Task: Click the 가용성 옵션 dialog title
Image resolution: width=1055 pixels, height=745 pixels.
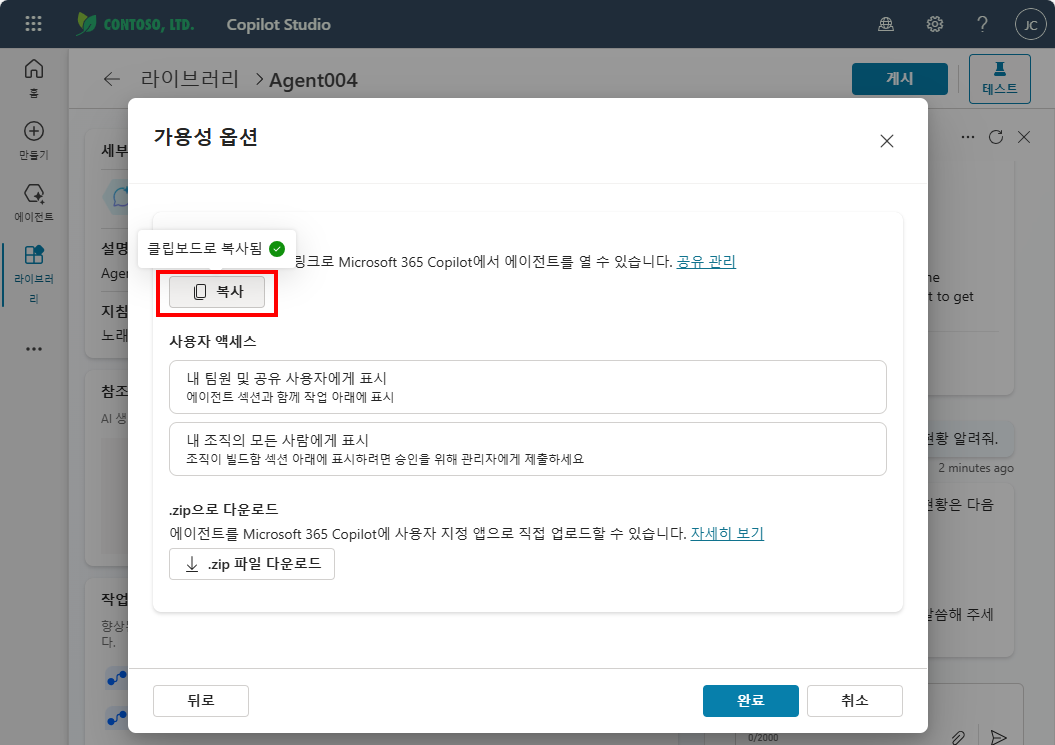Action: tap(206, 137)
